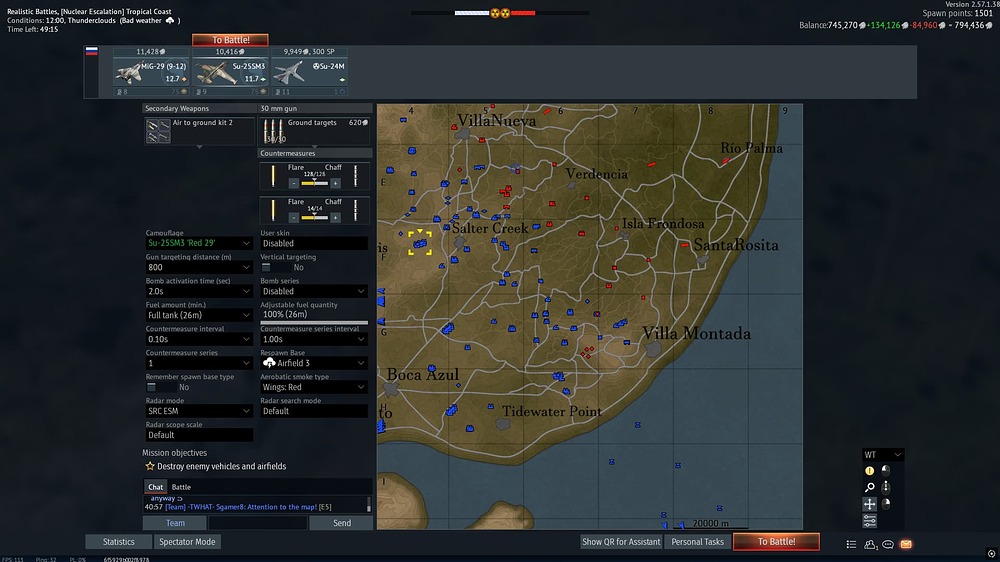Viewport: 1000px width, 562px height.
Task: Click the chaff icon in the 14/14 row
Action: pyautogui.click(x=356, y=211)
